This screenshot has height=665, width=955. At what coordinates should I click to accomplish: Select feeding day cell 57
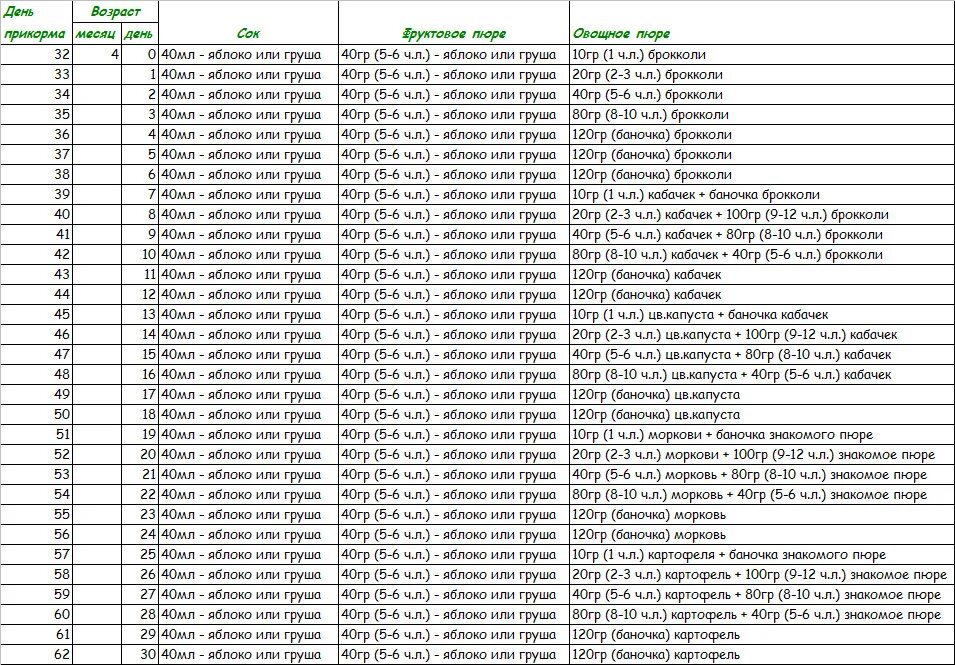(x=37, y=555)
